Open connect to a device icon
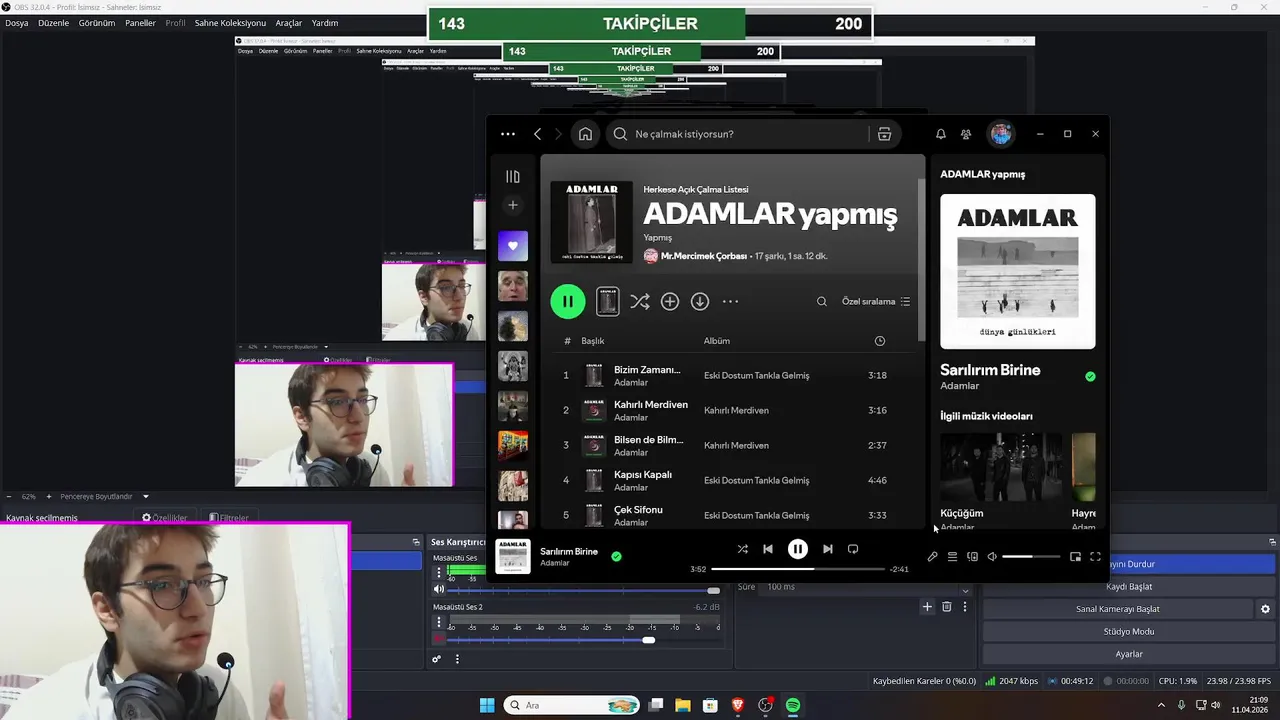1280x720 pixels. click(x=972, y=557)
